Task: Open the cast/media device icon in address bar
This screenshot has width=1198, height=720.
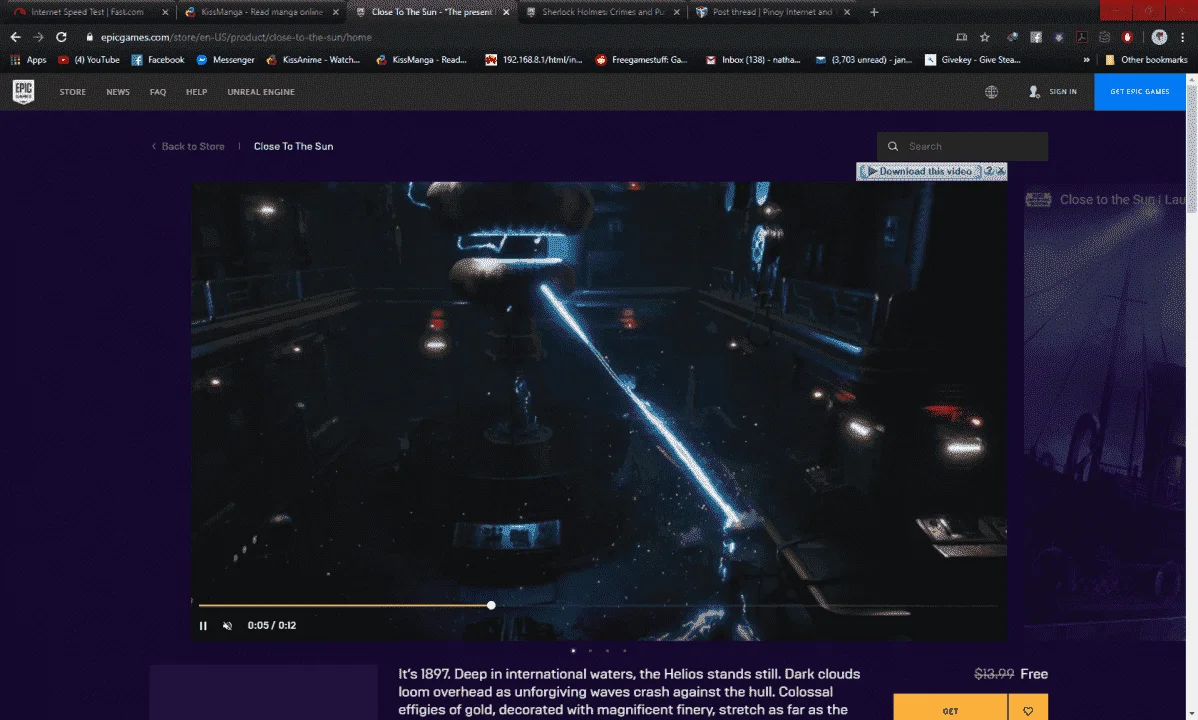Action: 961,37
